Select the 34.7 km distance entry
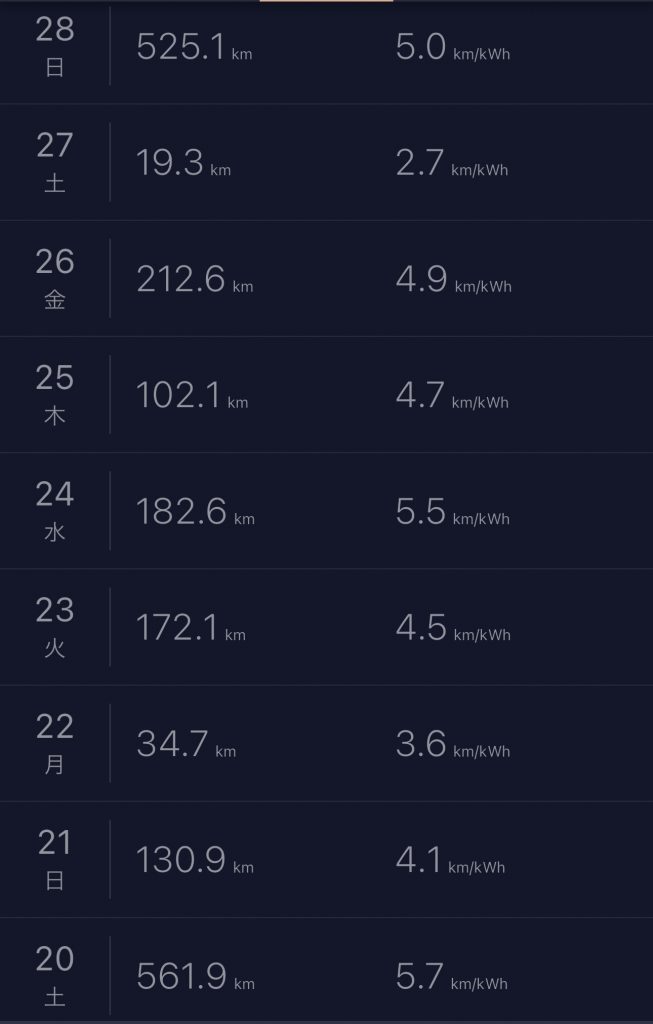Image resolution: width=653 pixels, height=1024 pixels. (186, 744)
